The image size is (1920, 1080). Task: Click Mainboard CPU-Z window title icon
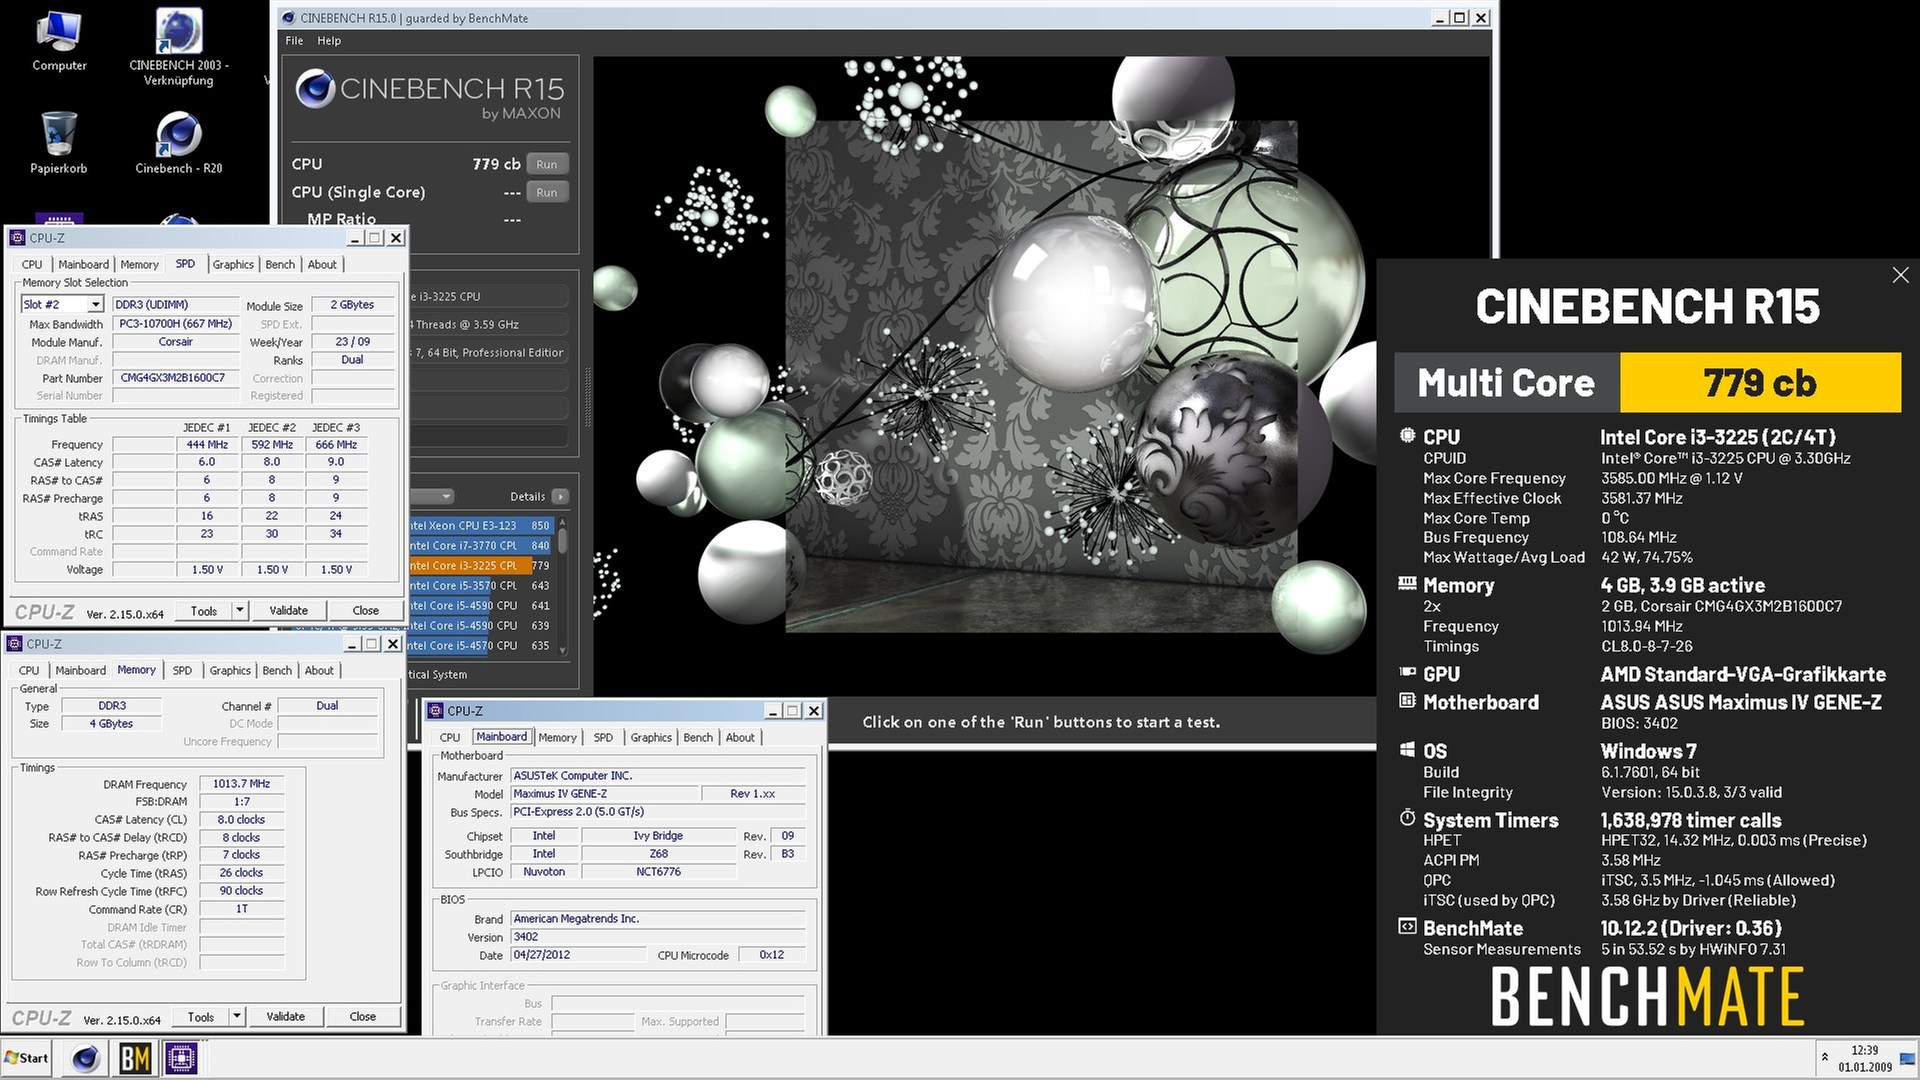pyautogui.click(x=435, y=711)
